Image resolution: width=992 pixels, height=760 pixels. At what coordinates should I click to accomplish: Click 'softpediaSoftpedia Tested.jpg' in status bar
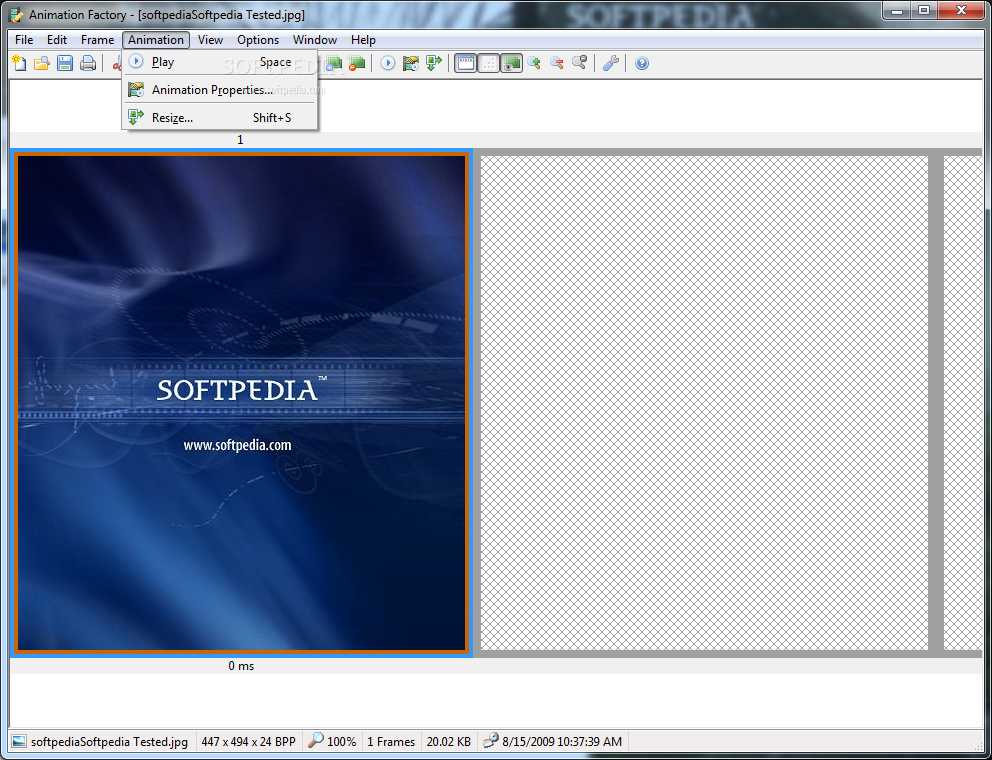click(109, 742)
